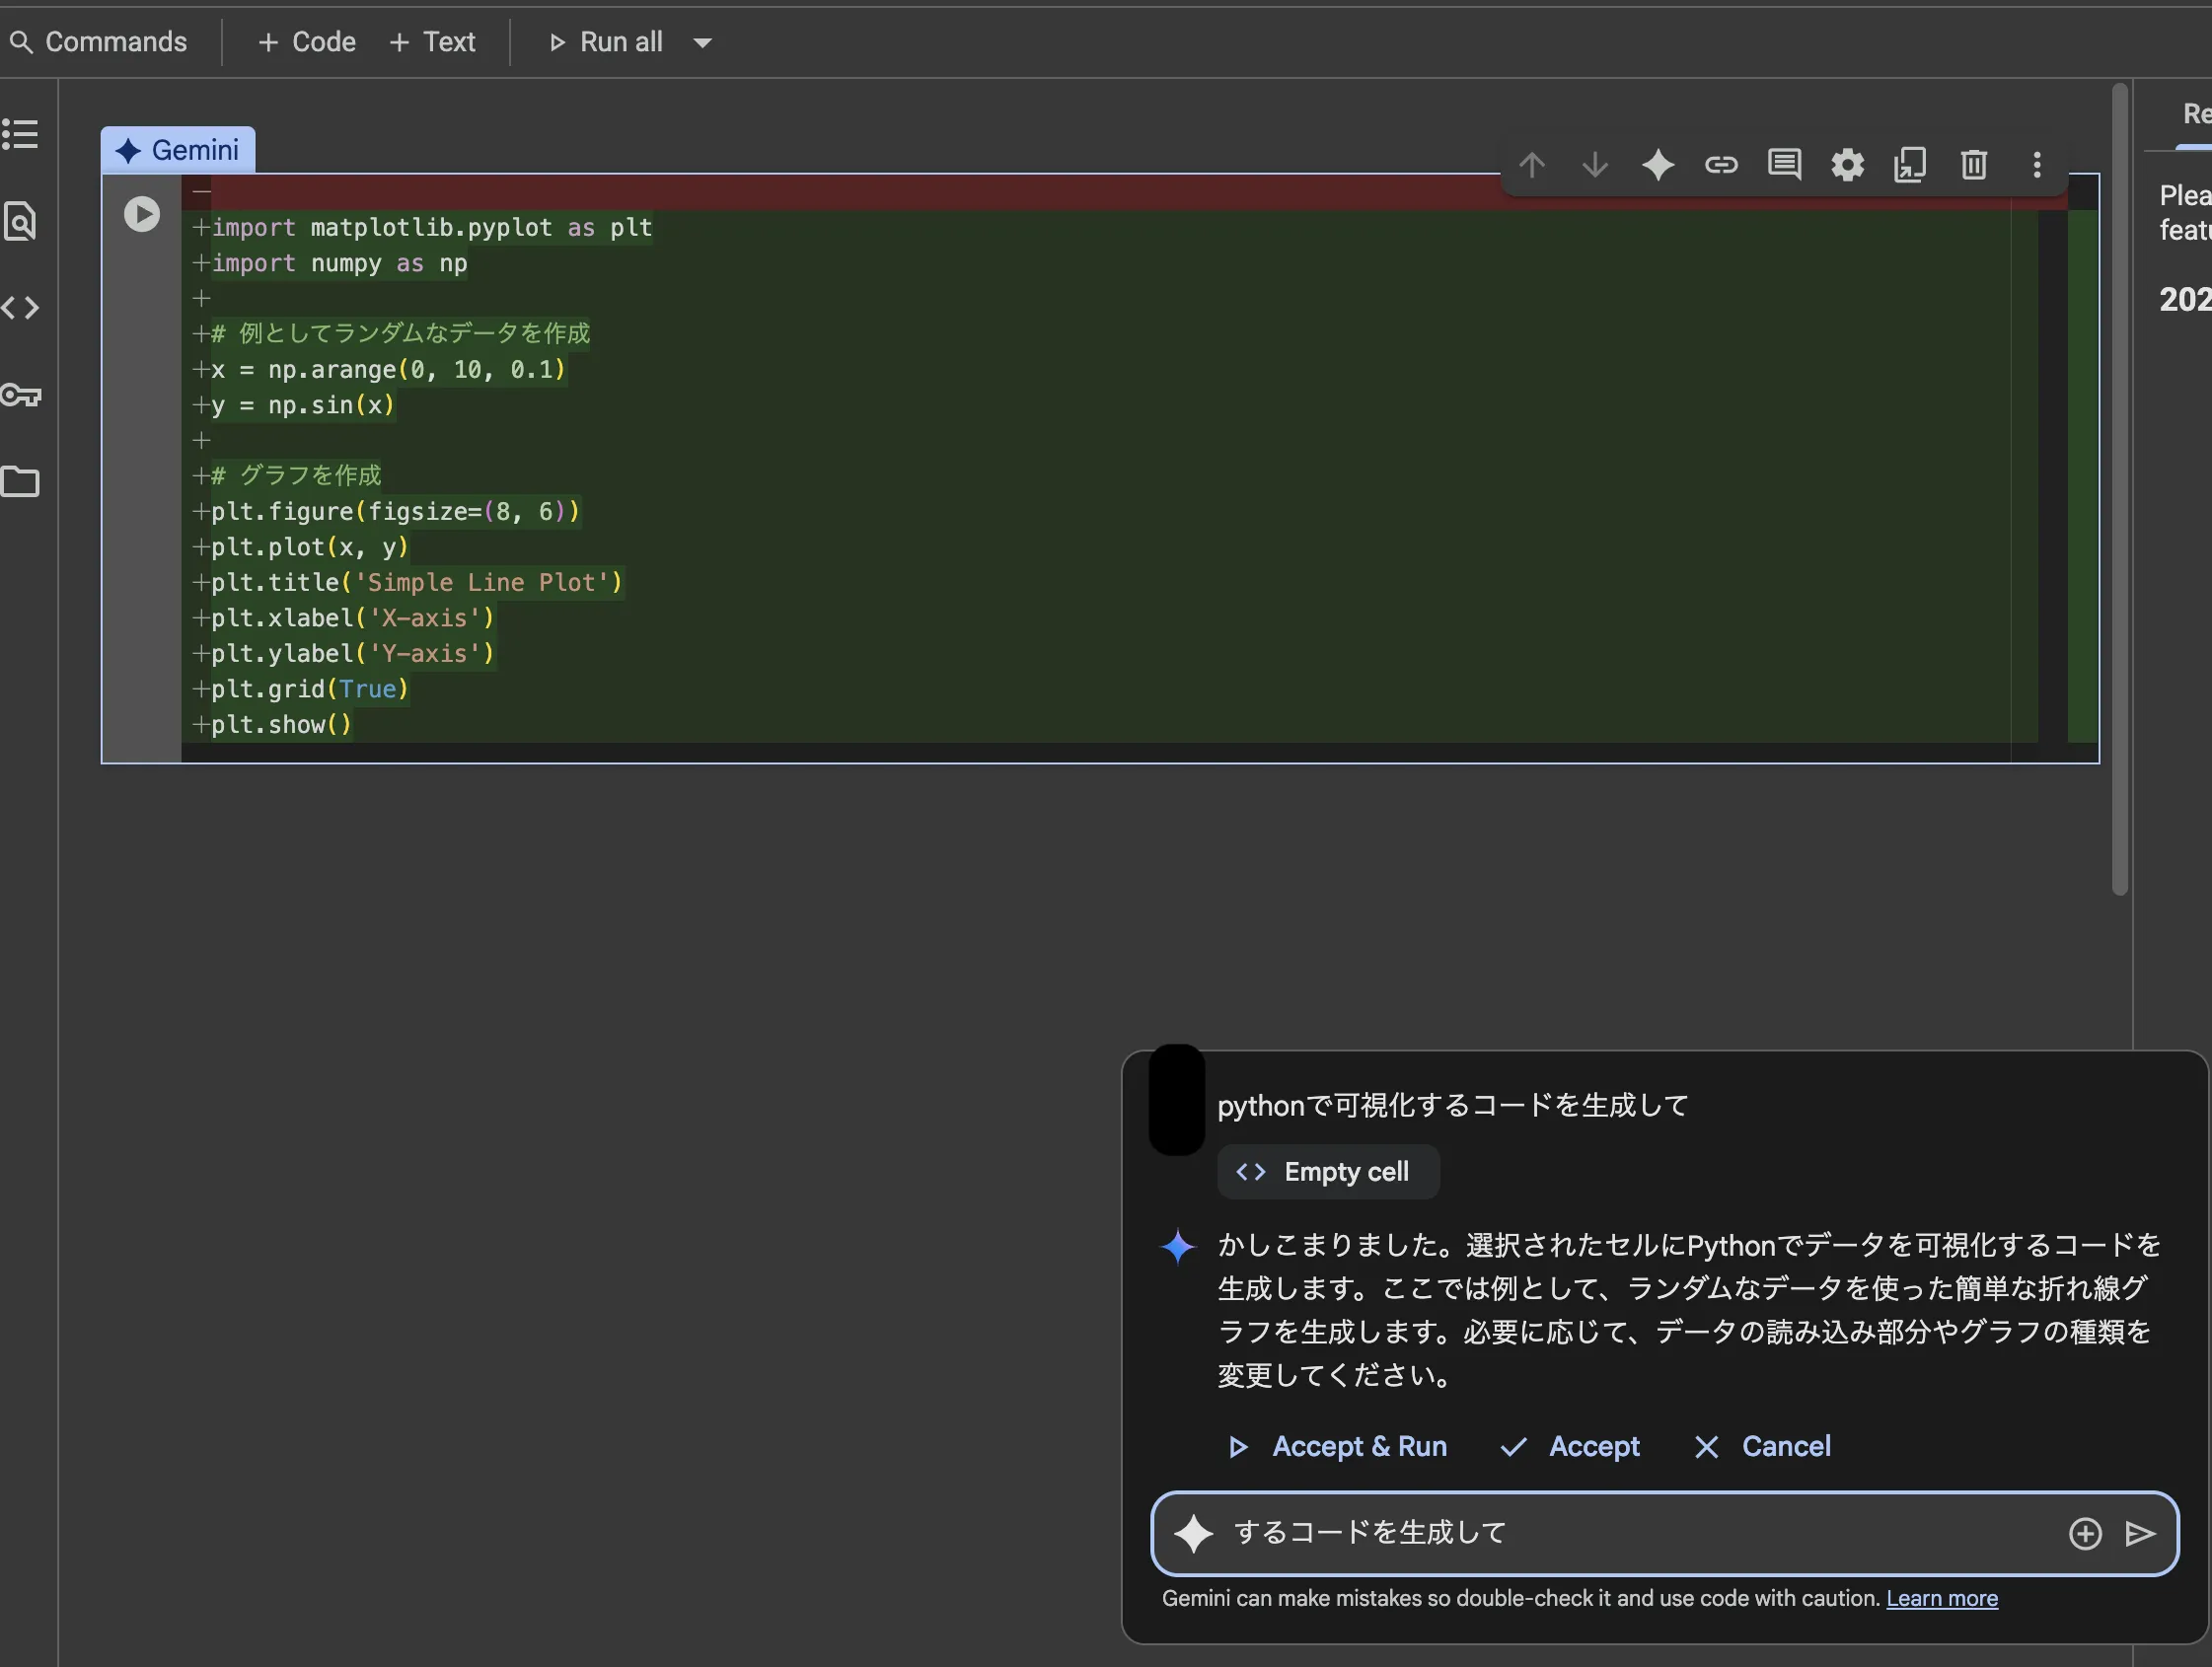Viewport: 2212px width, 1667px height.
Task: Open the Files browser
Action: [x=22, y=483]
